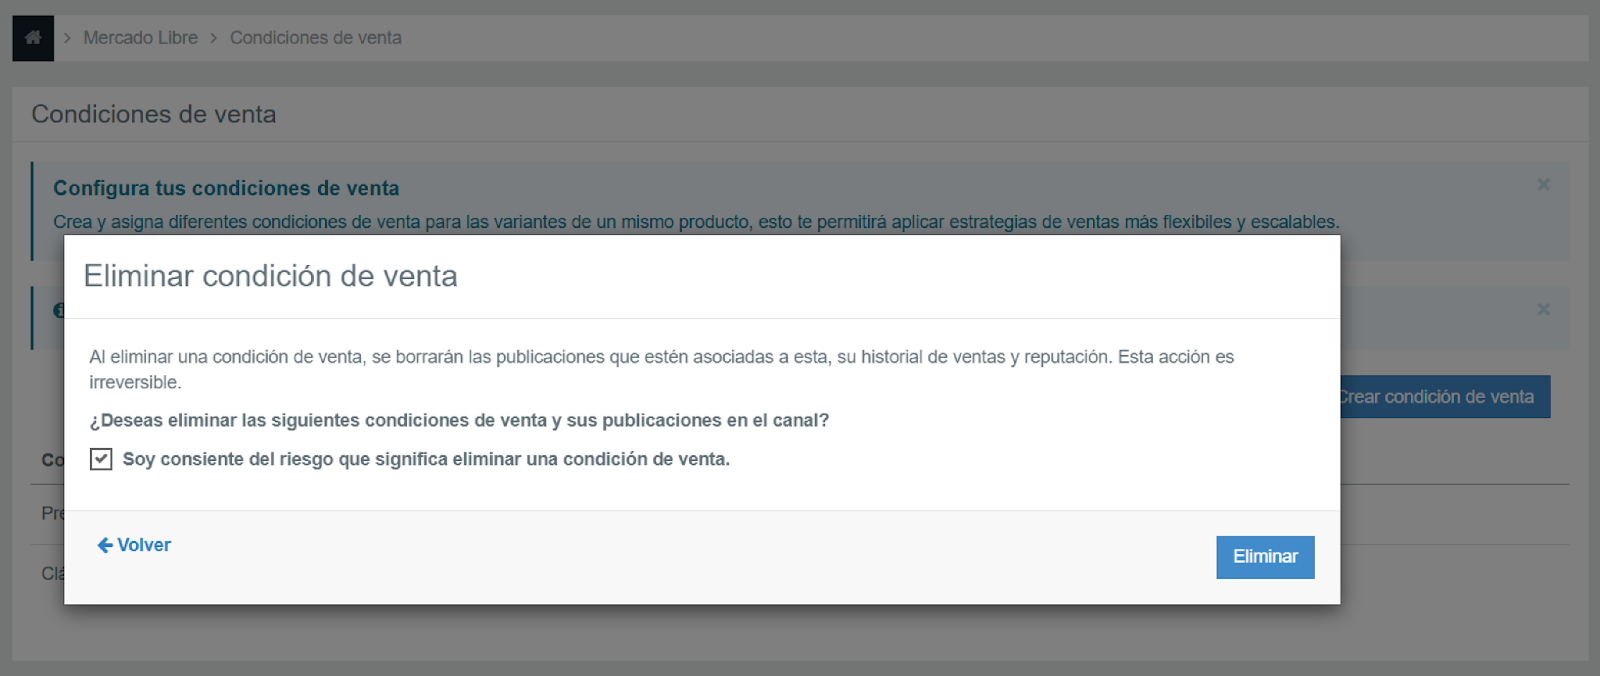This screenshot has height=676, width=1600.
Task: Click the info icon on second banner
Action: pyautogui.click(x=58, y=310)
